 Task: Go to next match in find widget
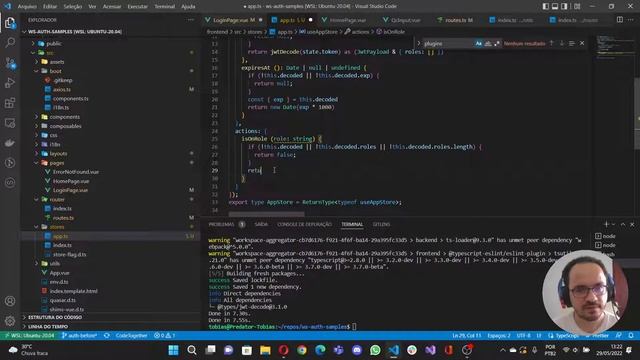point(562,43)
